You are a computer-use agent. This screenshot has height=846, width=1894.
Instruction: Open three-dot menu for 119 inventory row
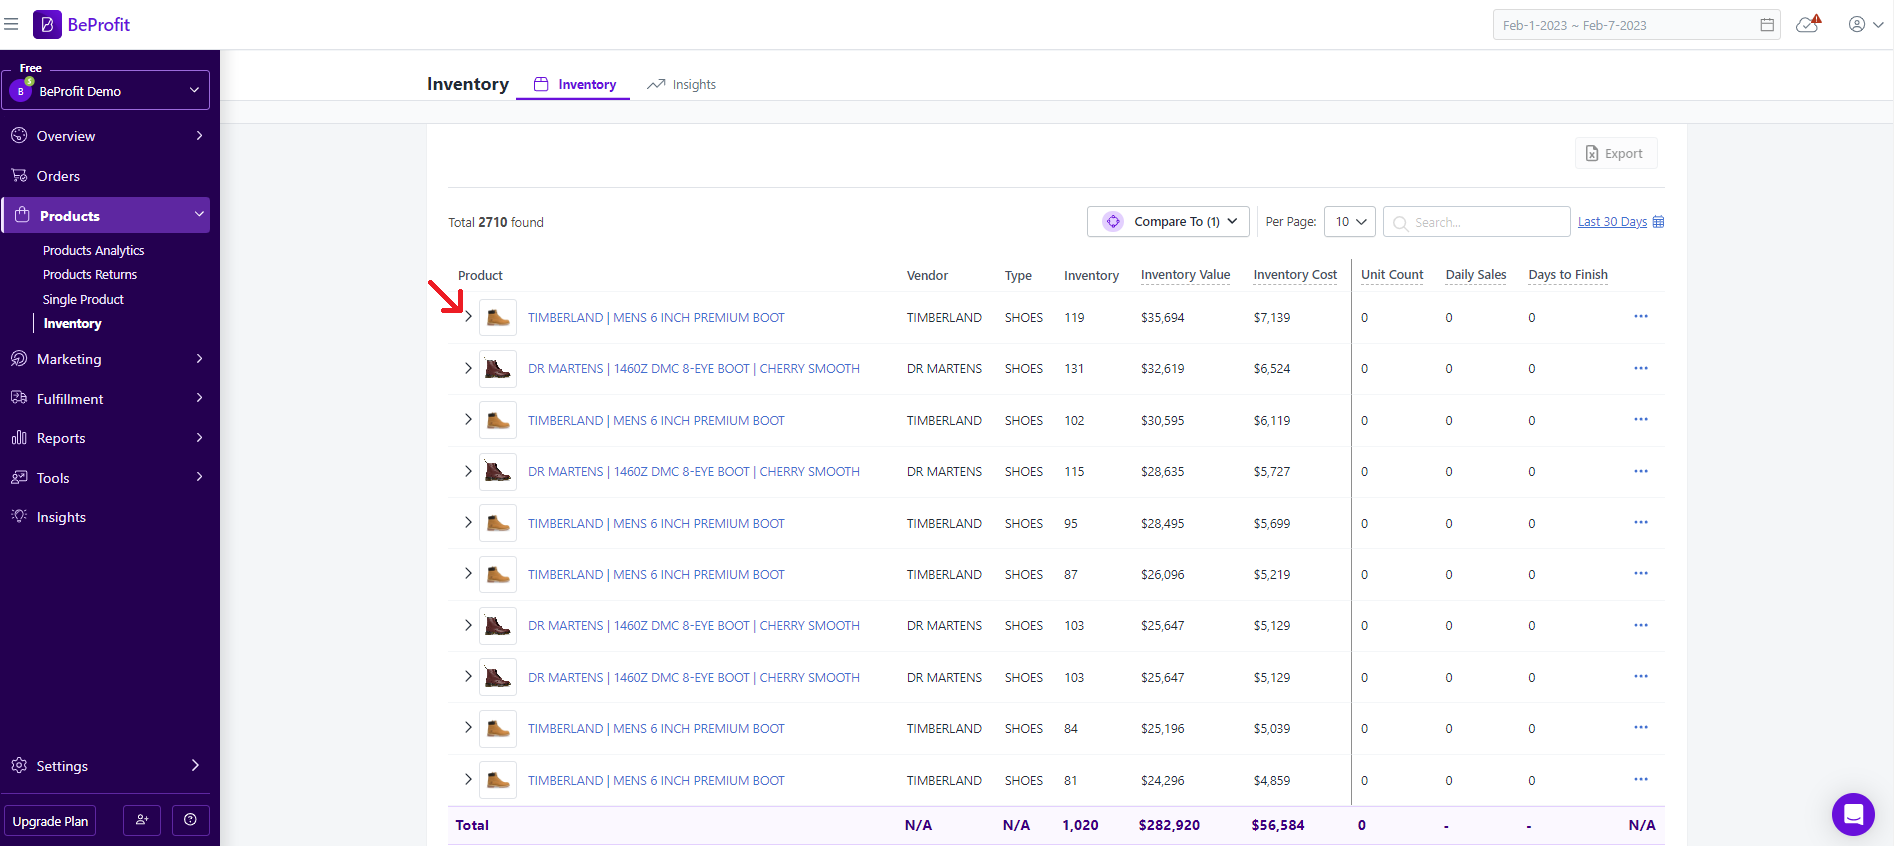point(1641,317)
